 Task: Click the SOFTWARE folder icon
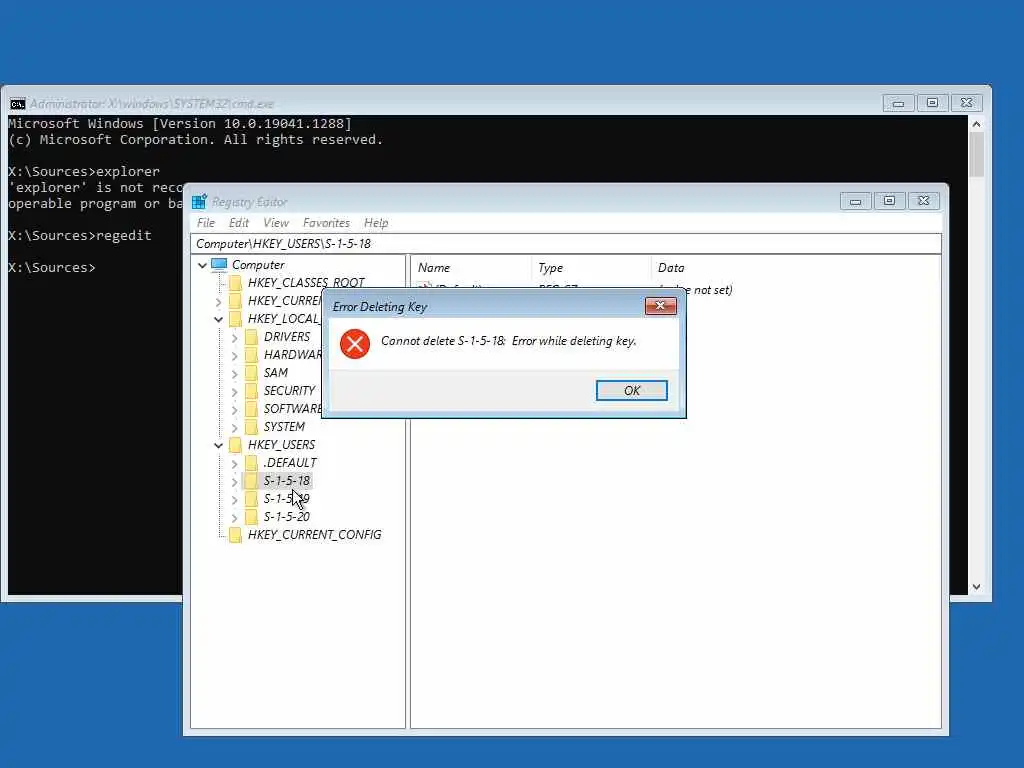pyautogui.click(x=251, y=409)
